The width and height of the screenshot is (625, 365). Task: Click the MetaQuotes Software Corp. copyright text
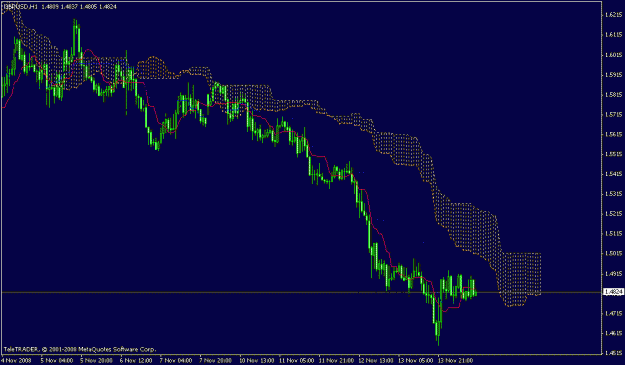pyautogui.click(x=116, y=349)
